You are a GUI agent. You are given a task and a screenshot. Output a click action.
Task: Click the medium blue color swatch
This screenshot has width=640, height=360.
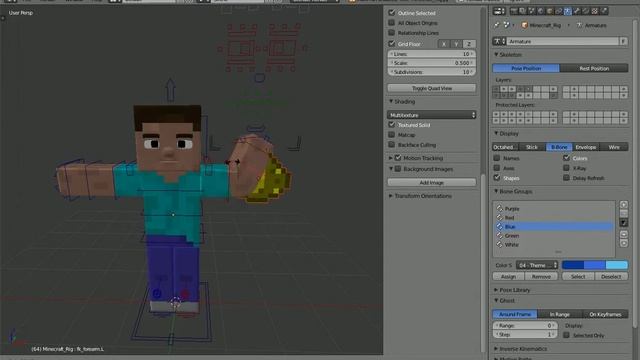pos(595,265)
